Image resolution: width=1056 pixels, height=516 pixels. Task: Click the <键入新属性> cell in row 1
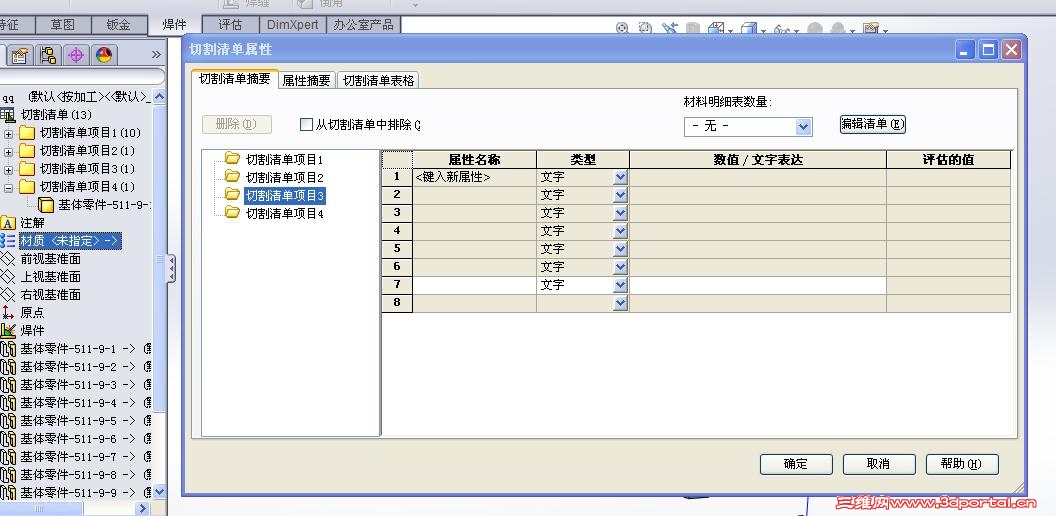coord(474,177)
